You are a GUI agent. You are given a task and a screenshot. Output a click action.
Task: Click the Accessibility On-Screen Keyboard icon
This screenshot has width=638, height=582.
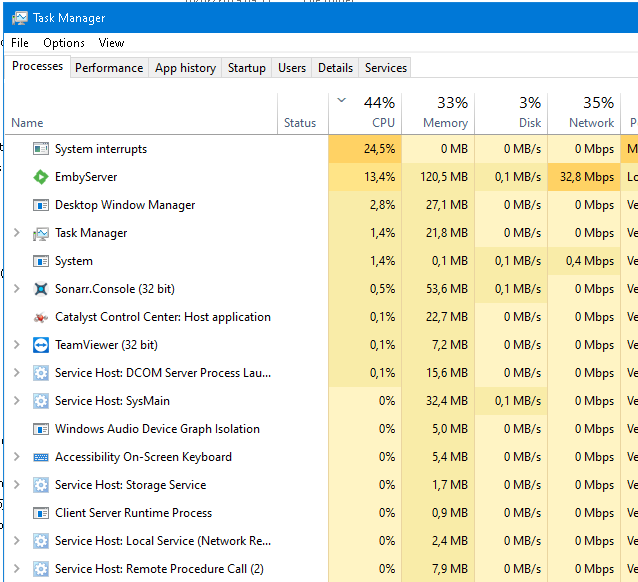pyautogui.click(x=41, y=457)
